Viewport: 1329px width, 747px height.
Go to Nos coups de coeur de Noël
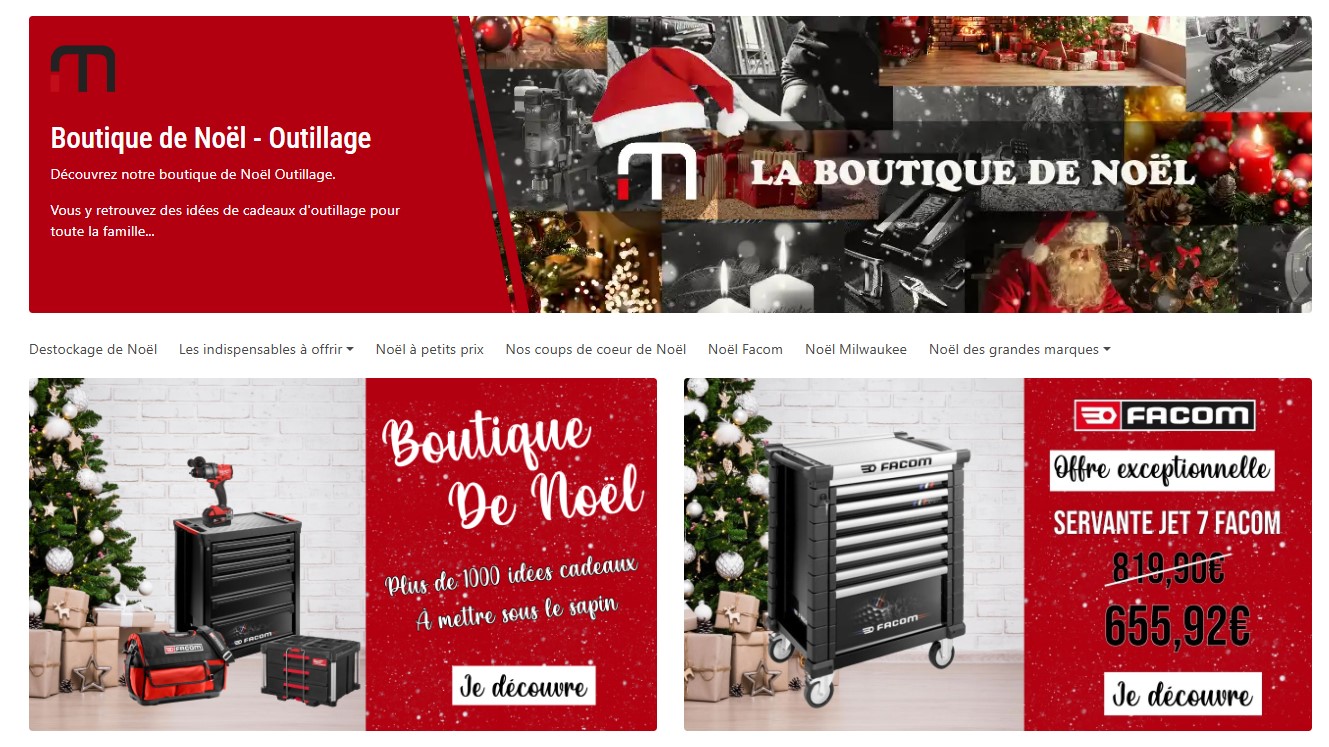[596, 349]
